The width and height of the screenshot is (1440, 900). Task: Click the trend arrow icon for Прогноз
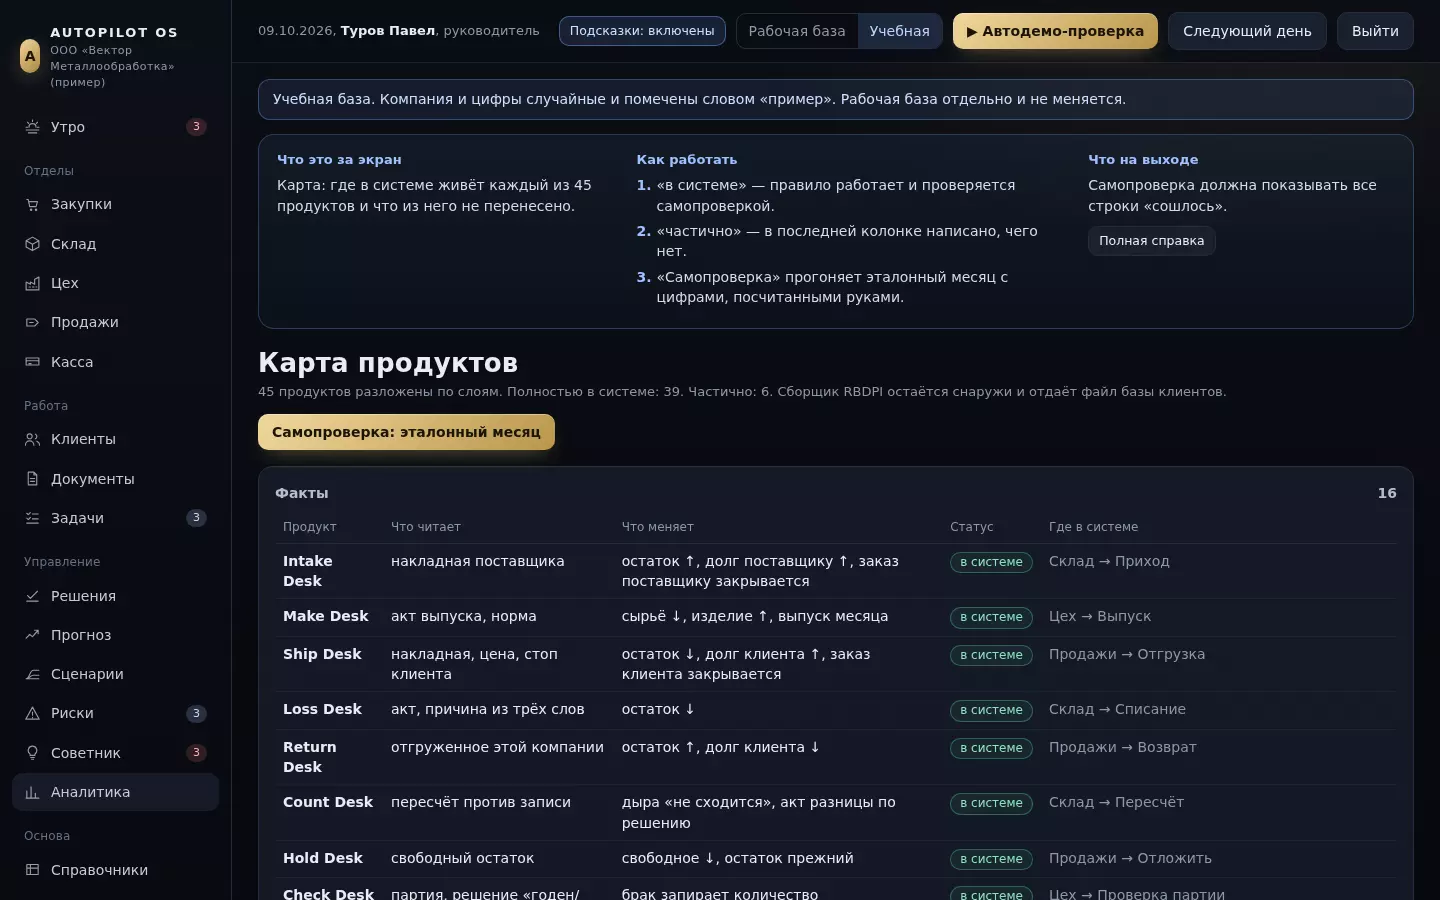point(32,635)
